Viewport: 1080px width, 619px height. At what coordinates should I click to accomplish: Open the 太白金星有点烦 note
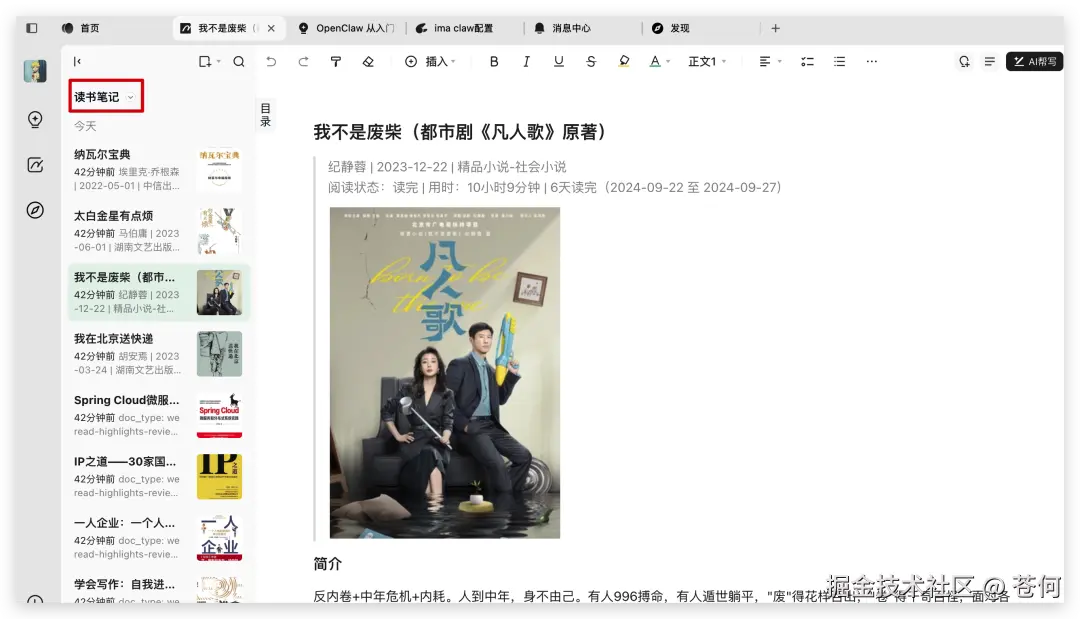point(158,231)
